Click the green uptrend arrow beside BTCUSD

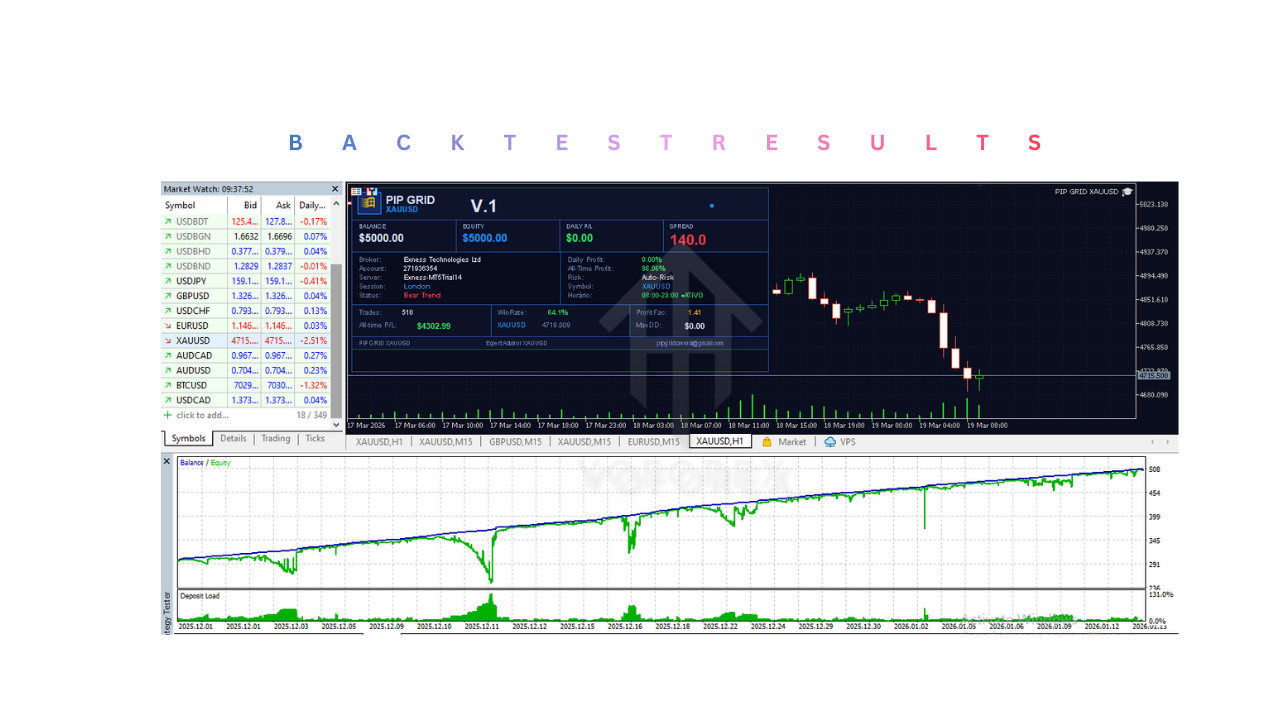[x=167, y=385]
